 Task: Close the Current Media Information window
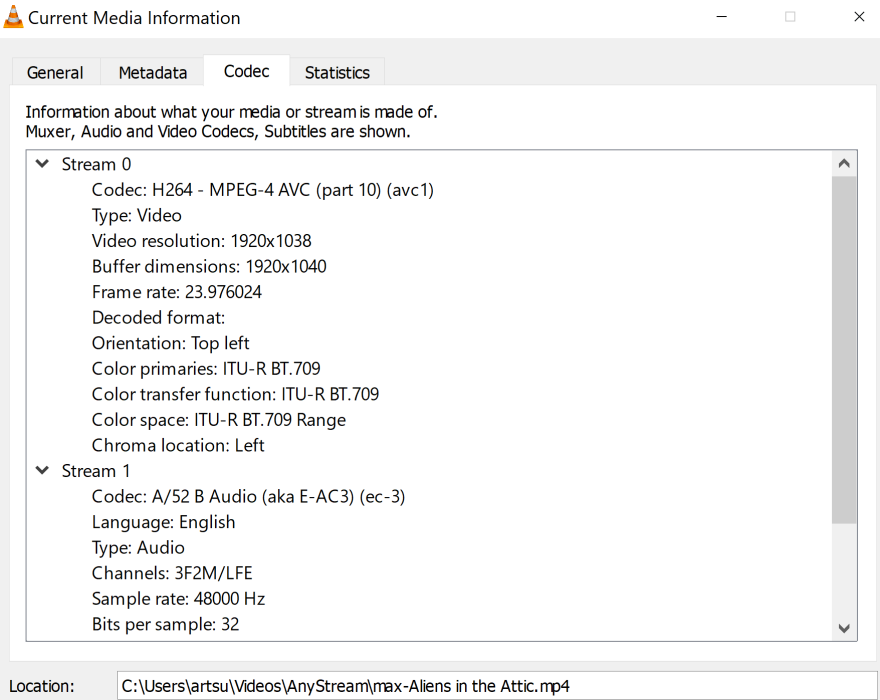(859, 17)
